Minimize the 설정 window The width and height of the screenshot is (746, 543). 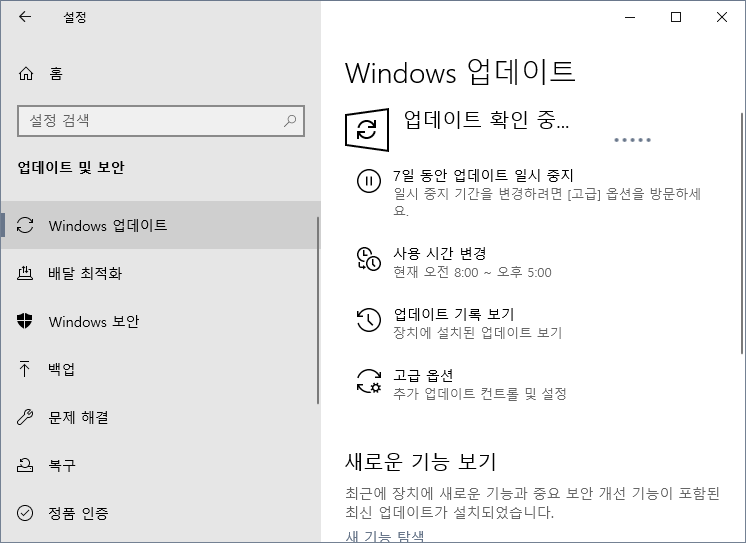(x=630, y=17)
